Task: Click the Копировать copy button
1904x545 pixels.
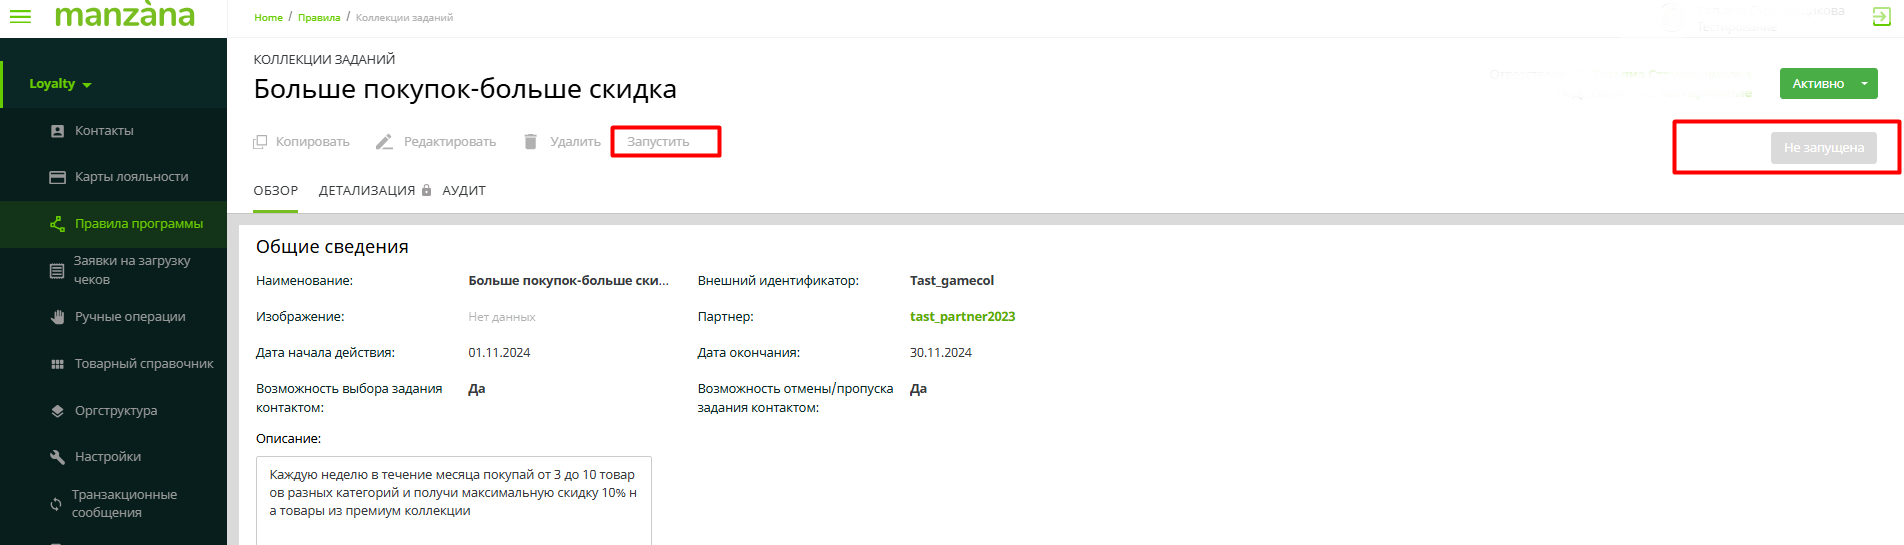Action: [x=301, y=142]
